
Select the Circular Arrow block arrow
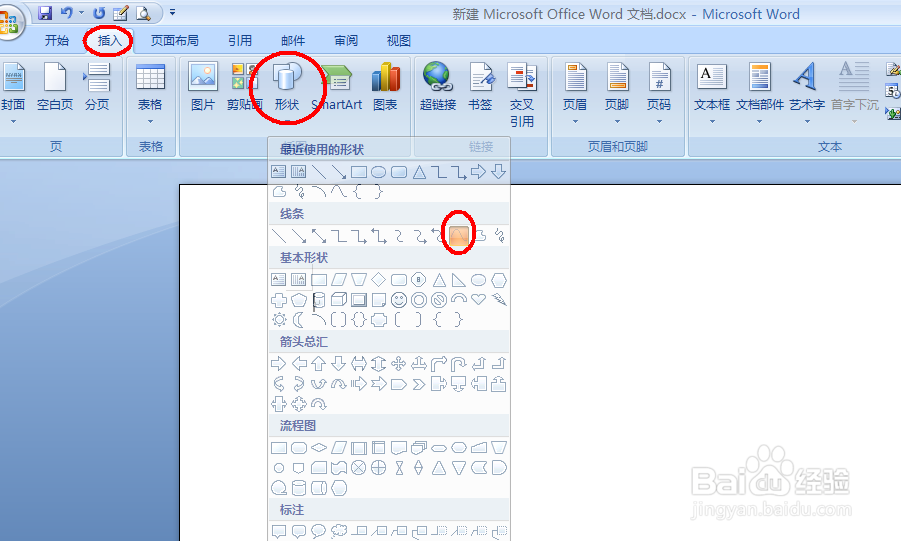pos(318,404)
